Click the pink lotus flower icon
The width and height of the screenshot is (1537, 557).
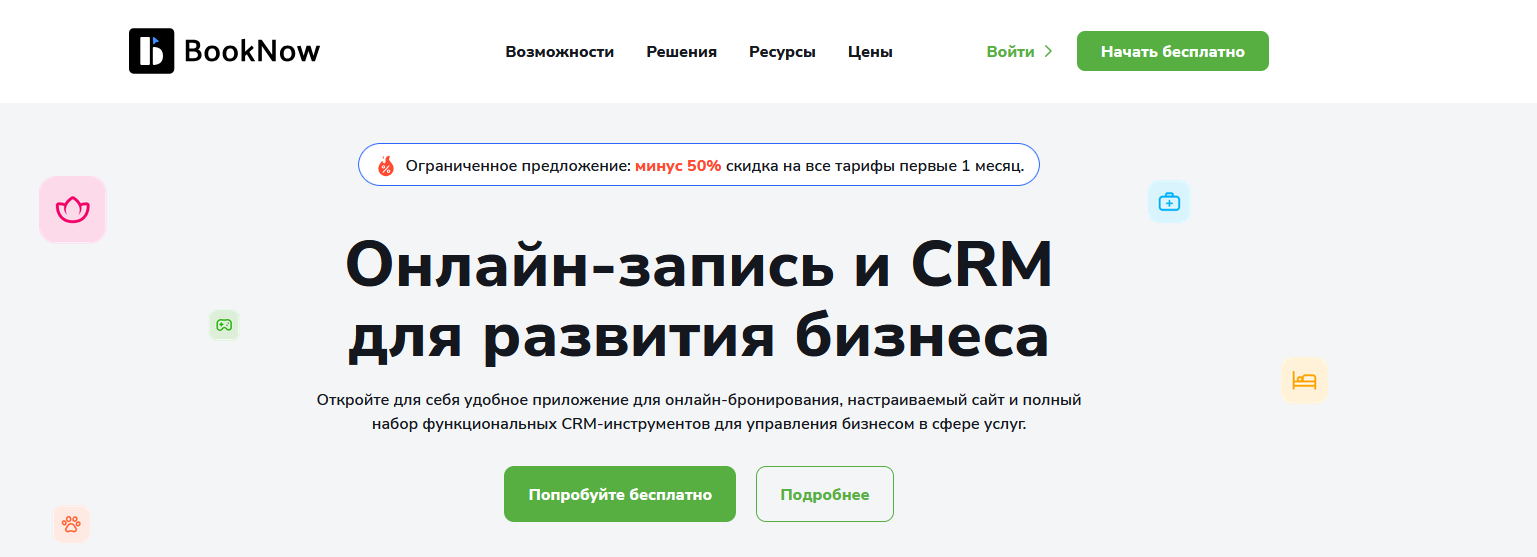pos(73,210)
